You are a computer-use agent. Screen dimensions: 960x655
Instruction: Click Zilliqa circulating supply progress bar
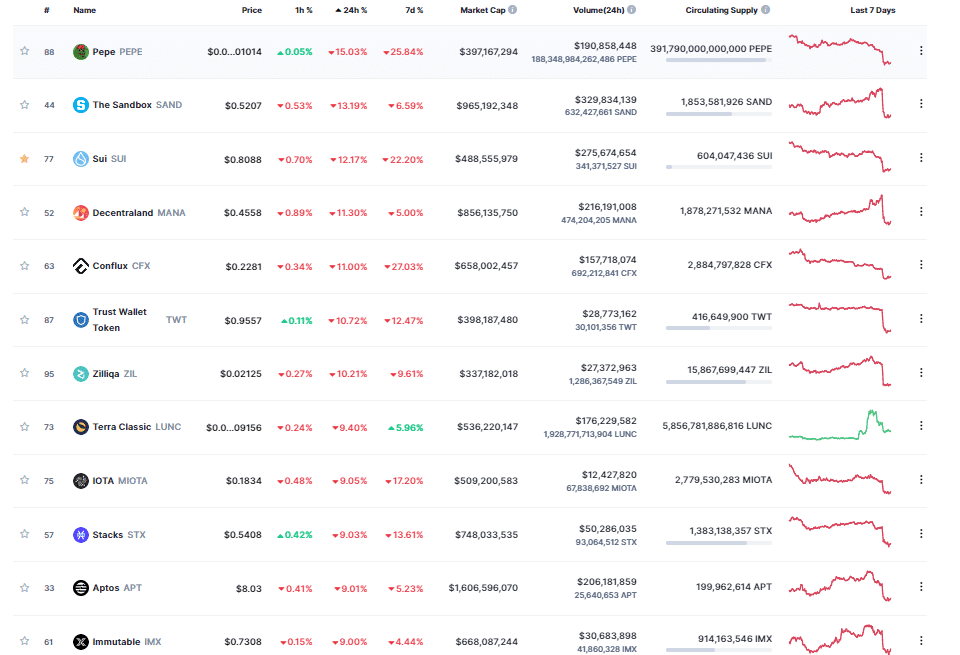point(719,382)
